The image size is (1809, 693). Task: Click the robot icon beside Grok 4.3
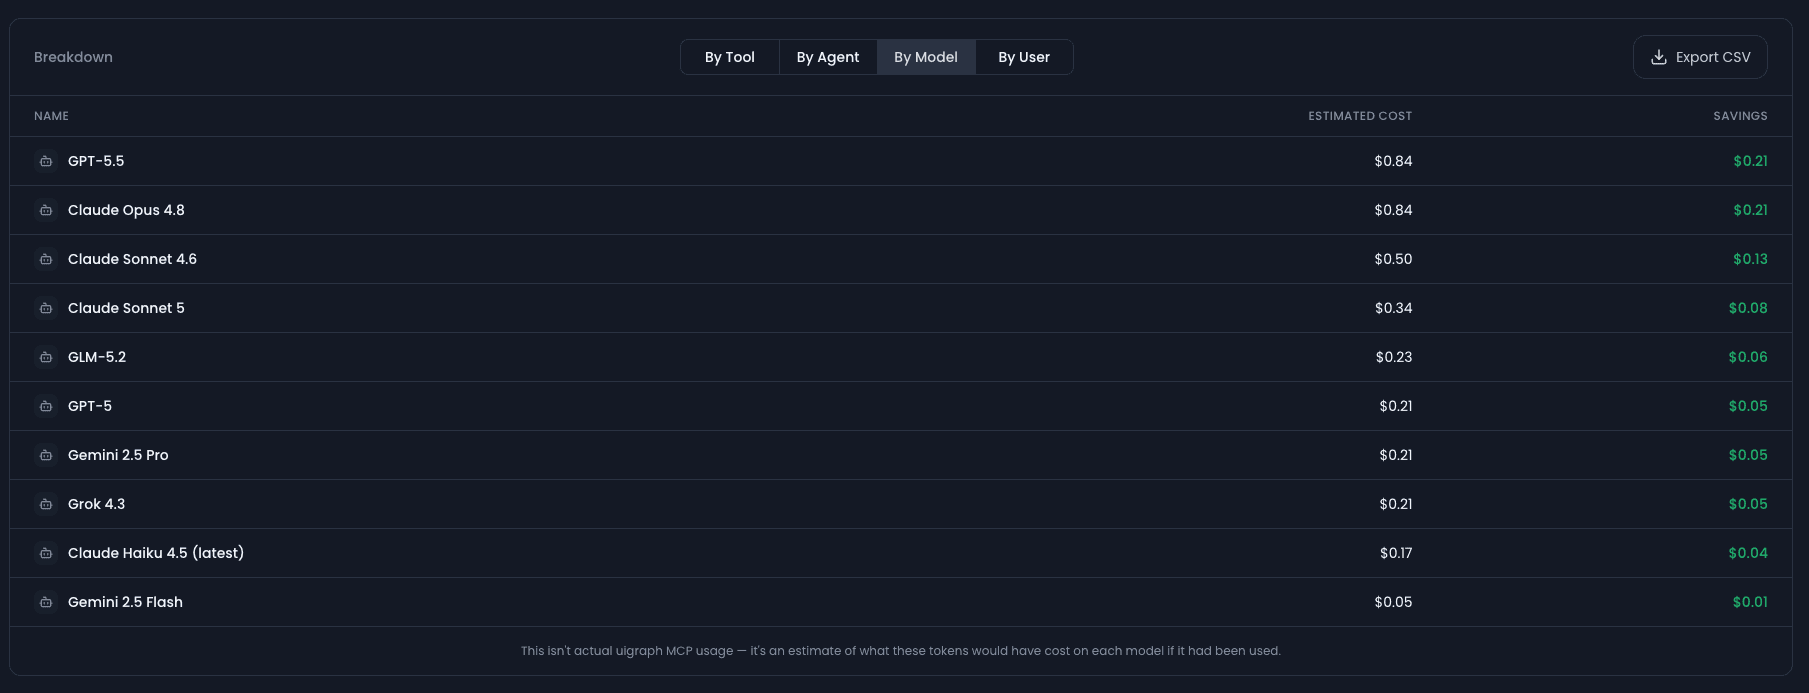tap(46, 504)
